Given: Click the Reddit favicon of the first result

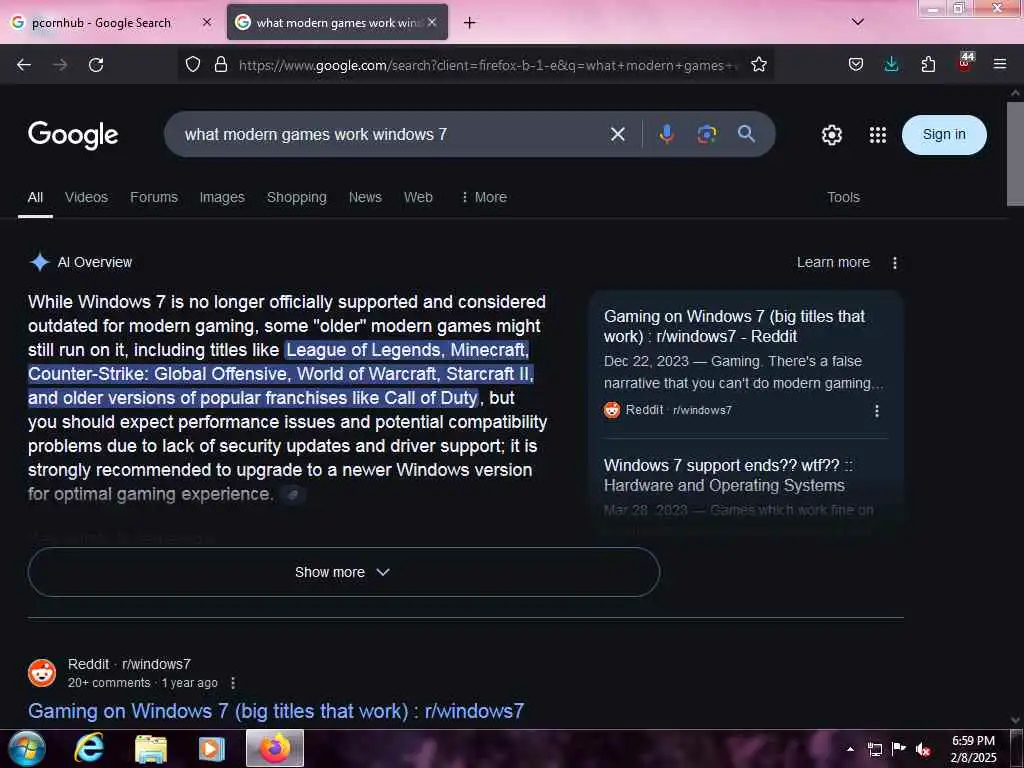Looking at the screenshot, I should pos(42,673).
